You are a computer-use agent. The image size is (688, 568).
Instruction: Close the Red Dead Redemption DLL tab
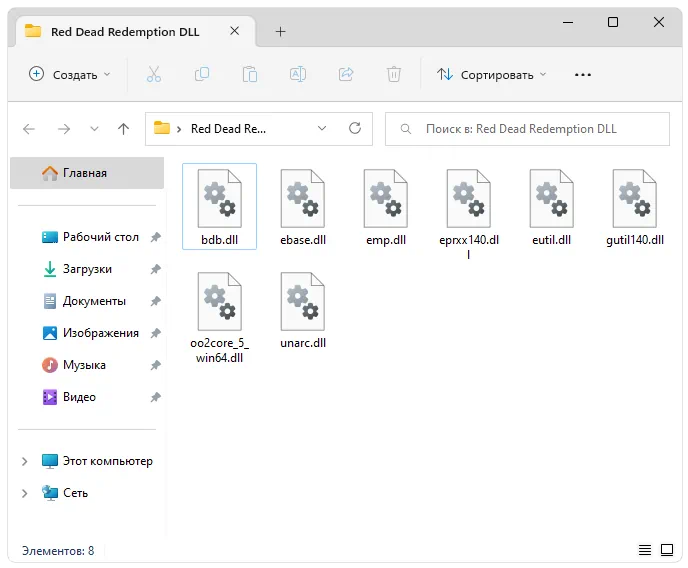coord(235,31)
